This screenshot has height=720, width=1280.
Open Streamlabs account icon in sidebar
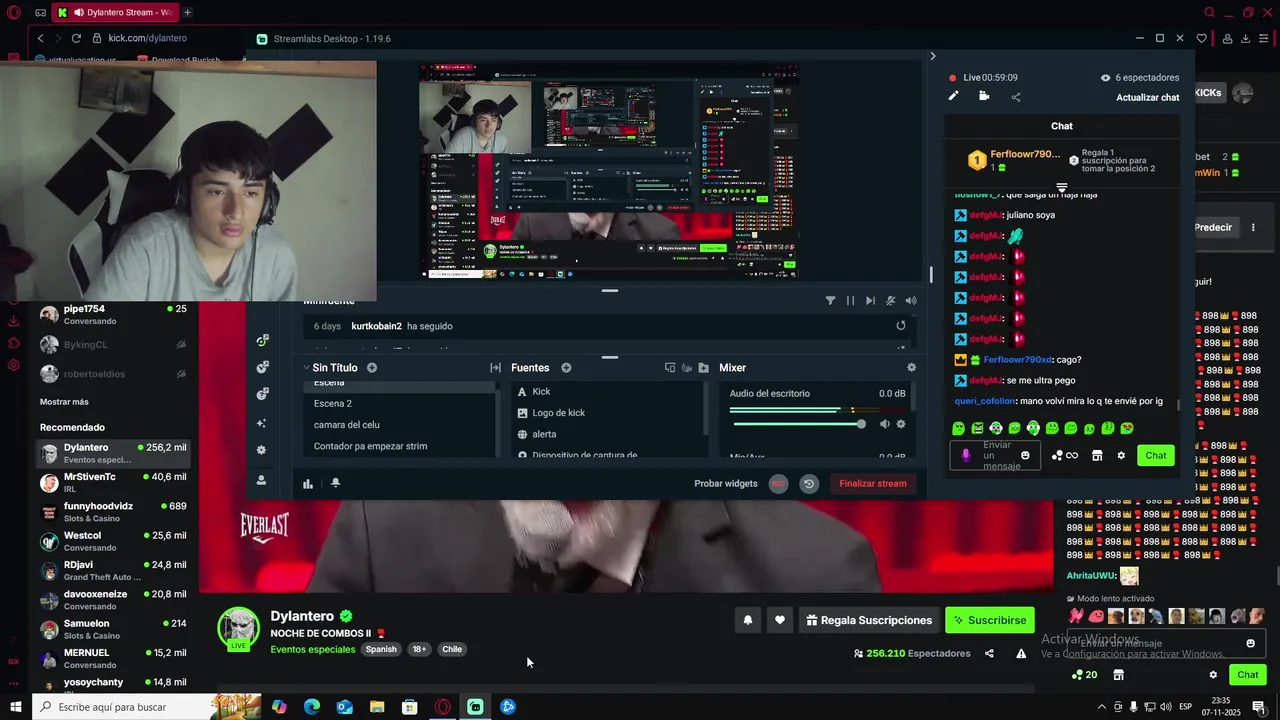click(x=261, y=480)
